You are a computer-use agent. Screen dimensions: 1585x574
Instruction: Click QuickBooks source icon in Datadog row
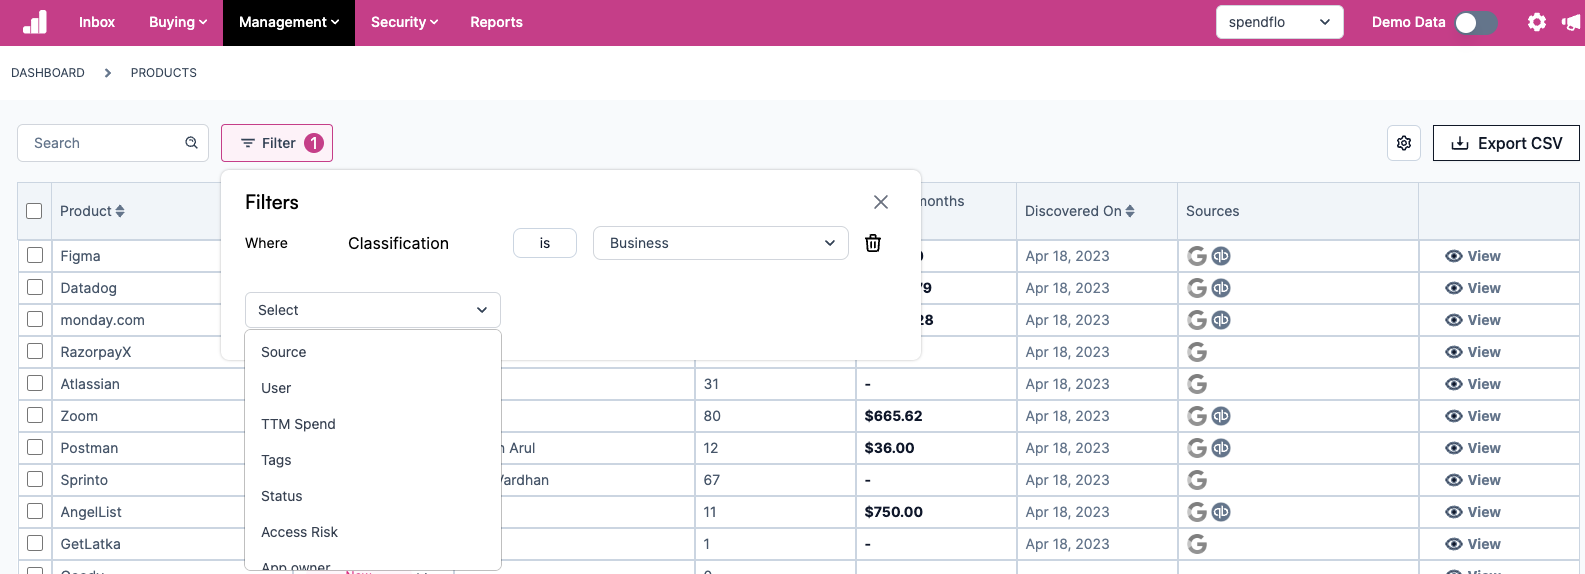(1221, 288)
